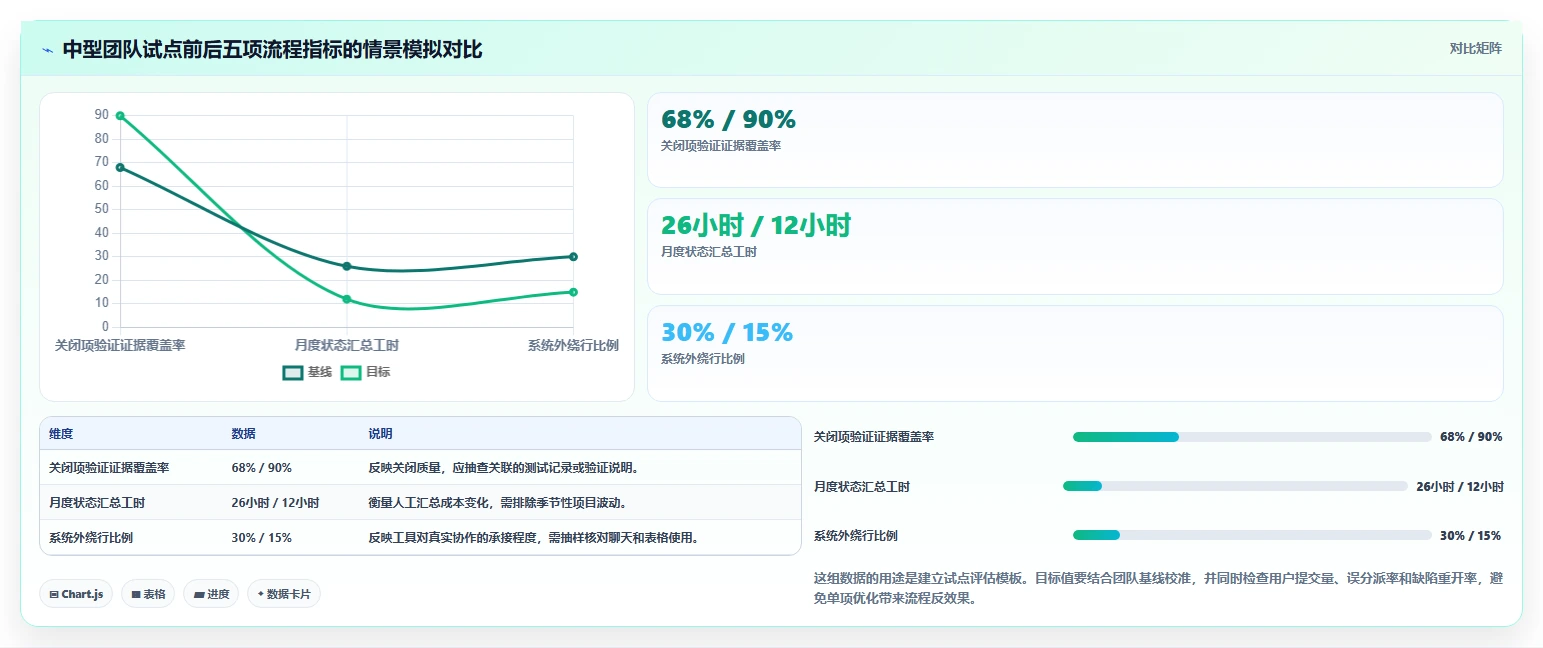Select the 表格 tag chip
The height and width of the screenshot is (648, 1543).
[148, 594]
